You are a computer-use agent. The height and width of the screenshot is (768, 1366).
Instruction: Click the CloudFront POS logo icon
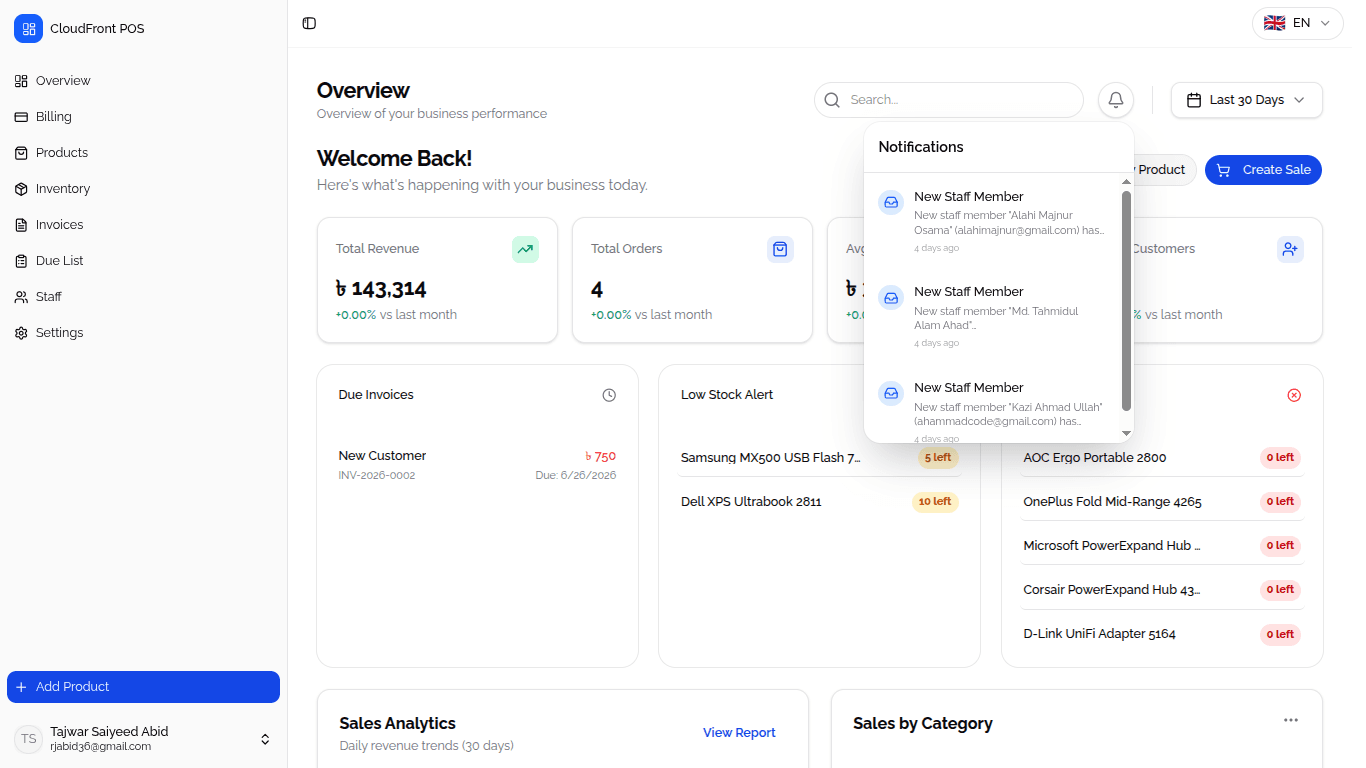tap(28, 29)
